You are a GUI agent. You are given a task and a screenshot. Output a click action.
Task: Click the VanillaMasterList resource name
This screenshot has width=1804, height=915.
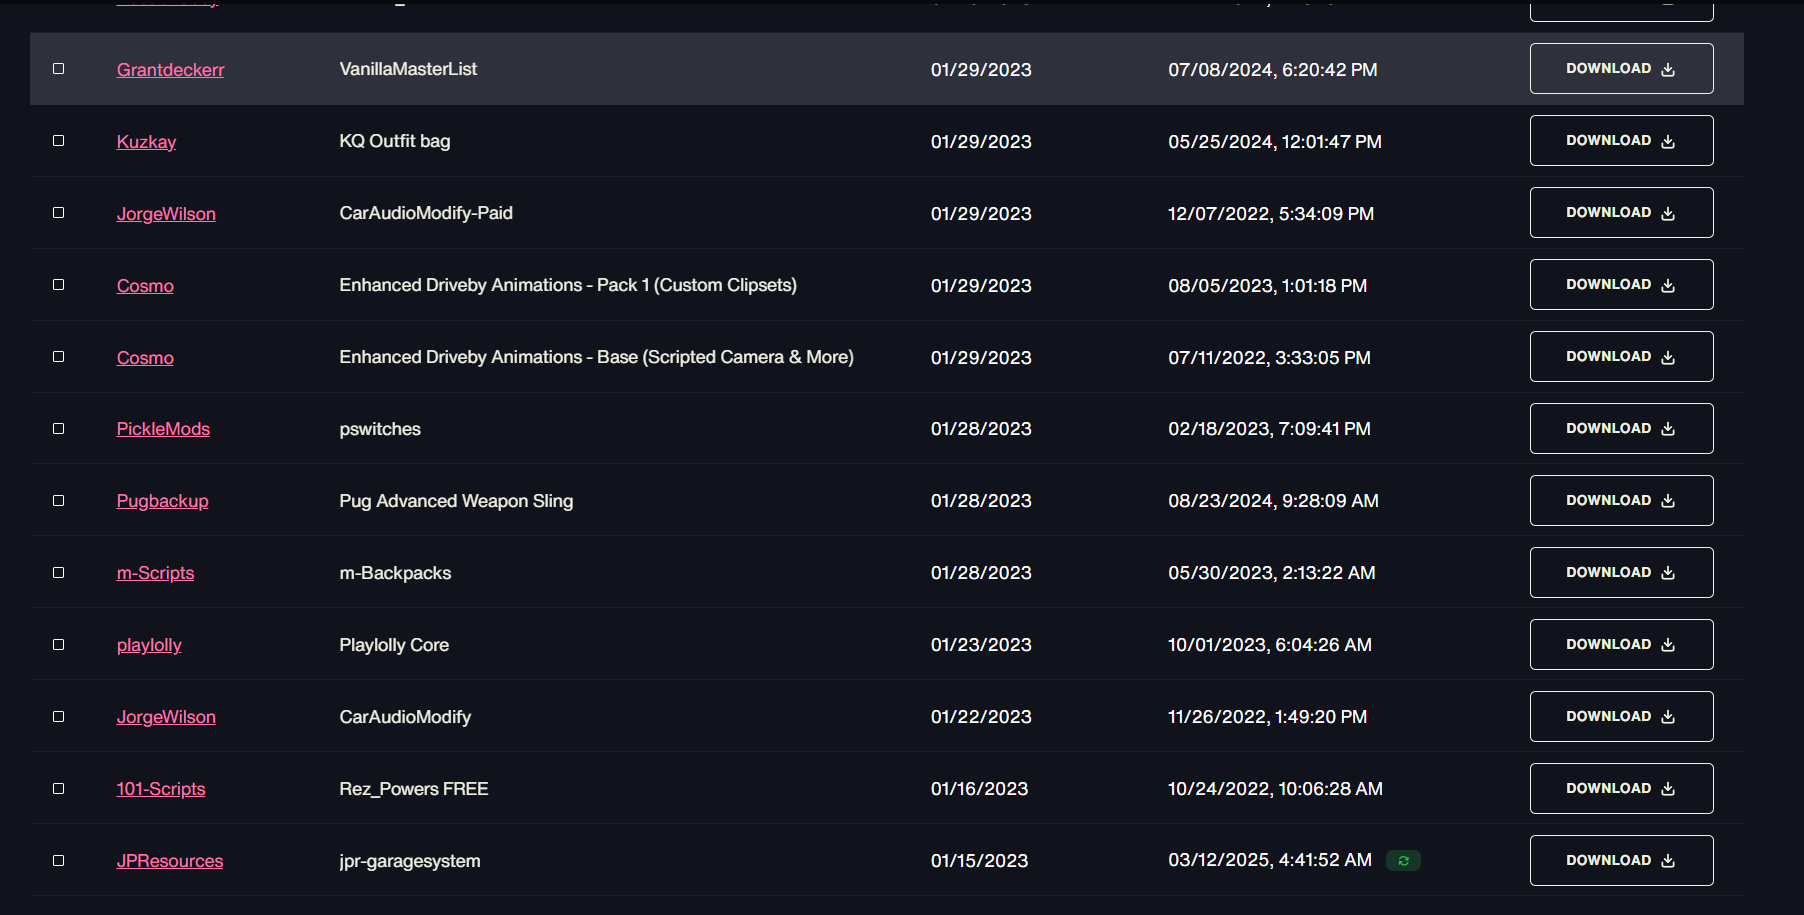408,69
